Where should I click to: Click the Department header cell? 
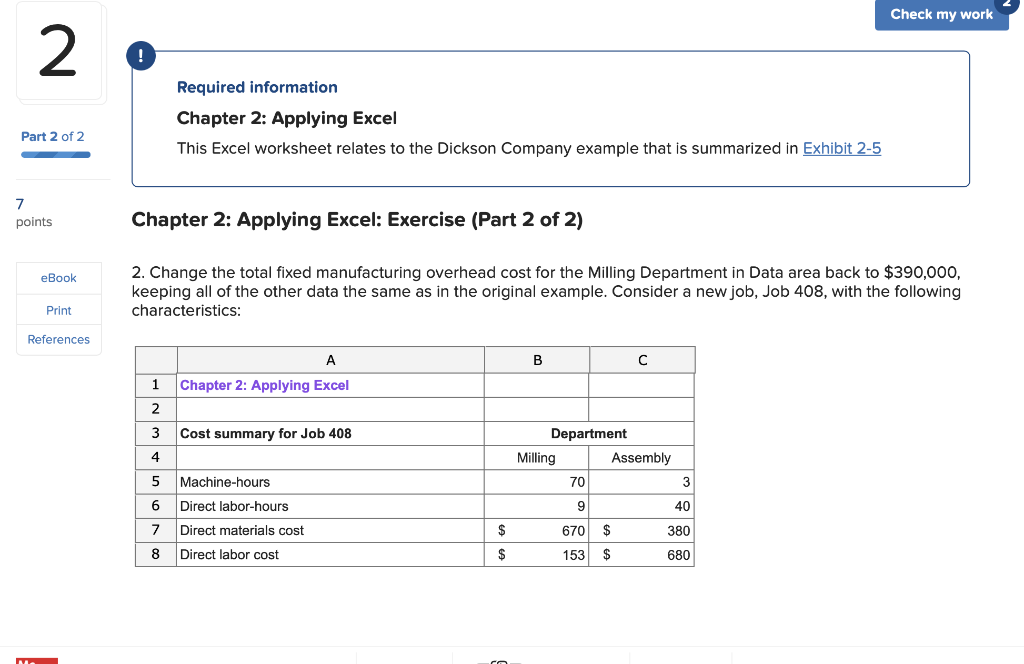589,433
